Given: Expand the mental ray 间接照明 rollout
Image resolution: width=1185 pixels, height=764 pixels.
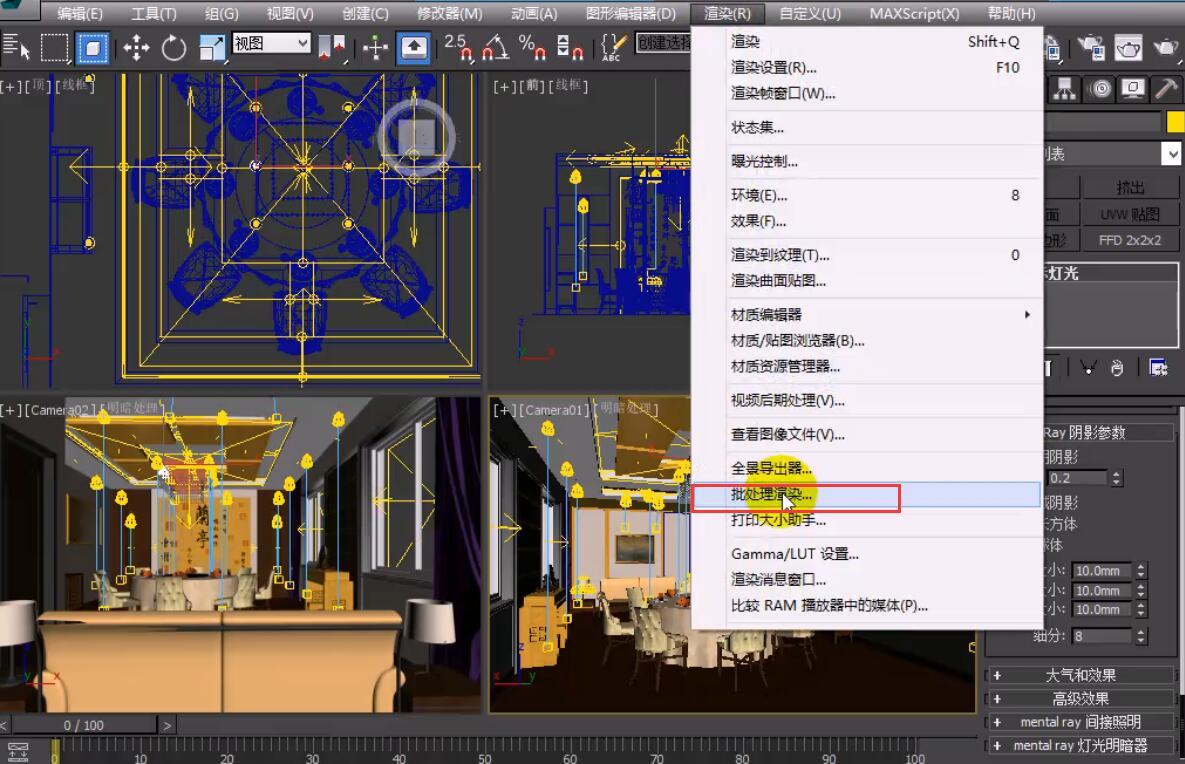Looking at the screenshot, I should (x=1083, y=721).
